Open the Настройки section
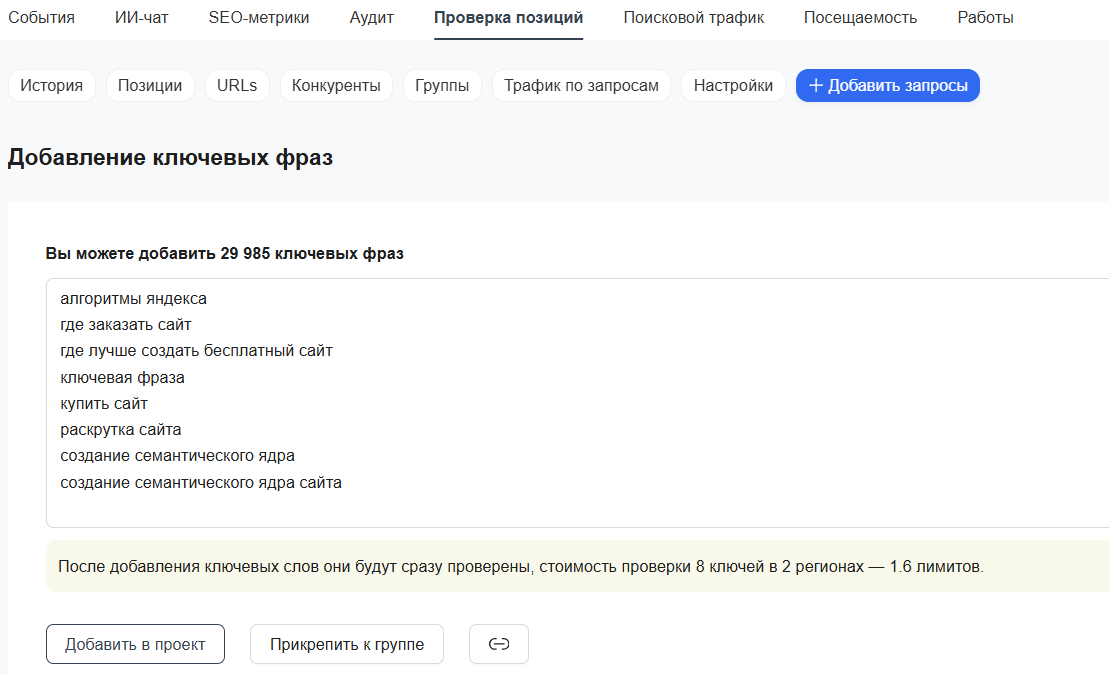The height and width of the screenshot is (675, 1109). 733,86
